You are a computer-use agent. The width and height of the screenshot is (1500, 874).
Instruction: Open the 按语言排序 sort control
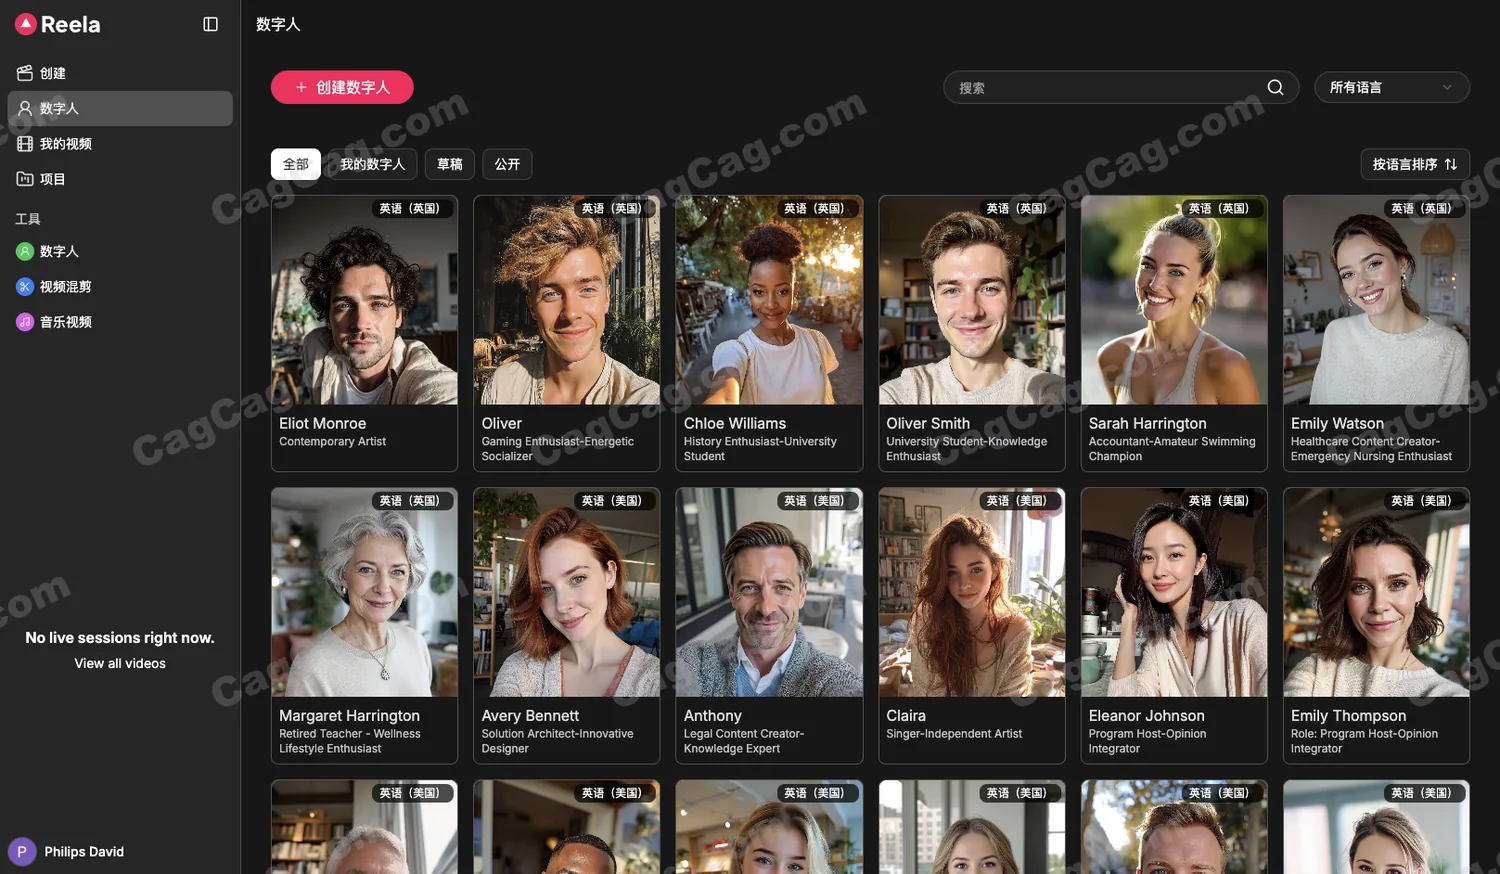(1415, 164)
